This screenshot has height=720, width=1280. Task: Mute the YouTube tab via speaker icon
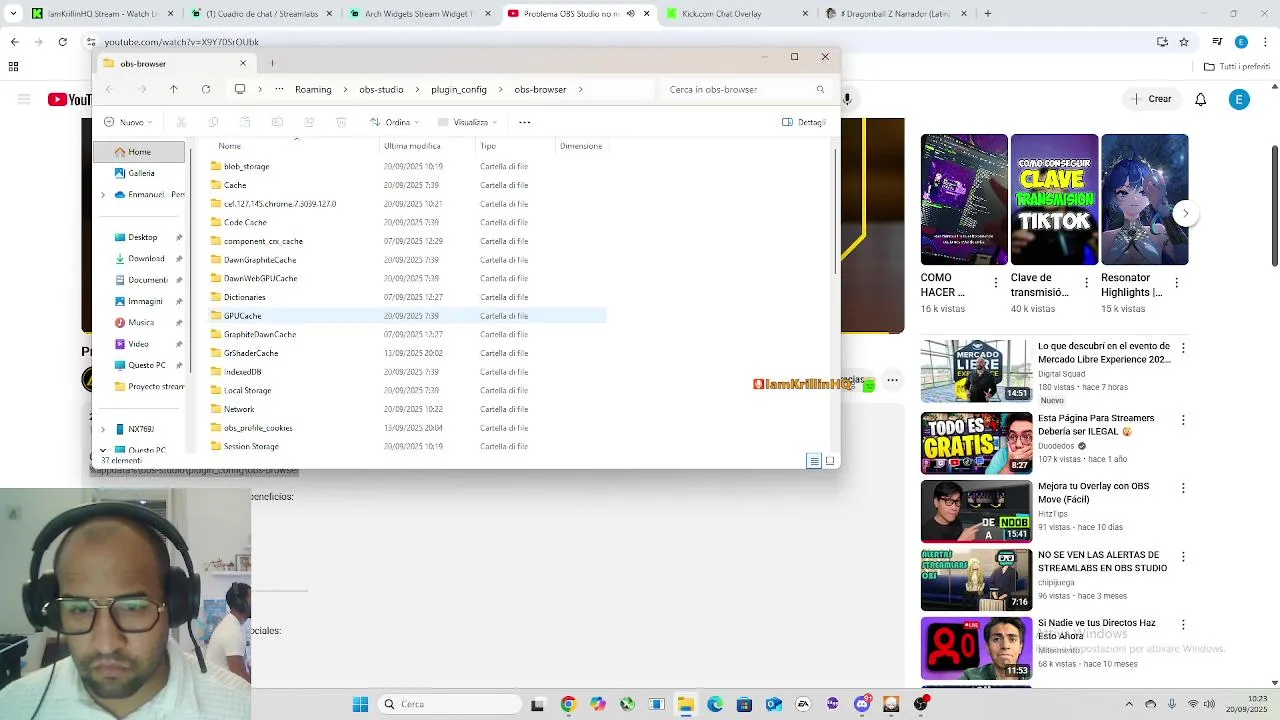630,13
